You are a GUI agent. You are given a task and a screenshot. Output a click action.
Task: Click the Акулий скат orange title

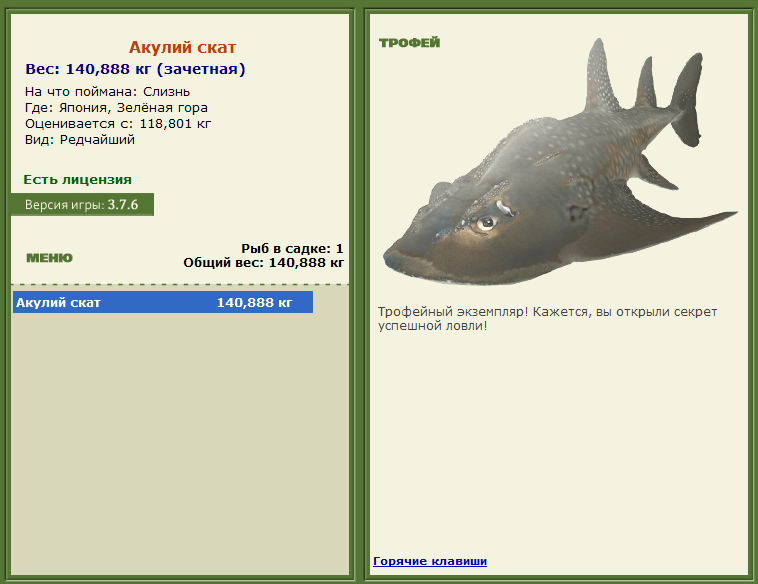[x=182, y=47]
